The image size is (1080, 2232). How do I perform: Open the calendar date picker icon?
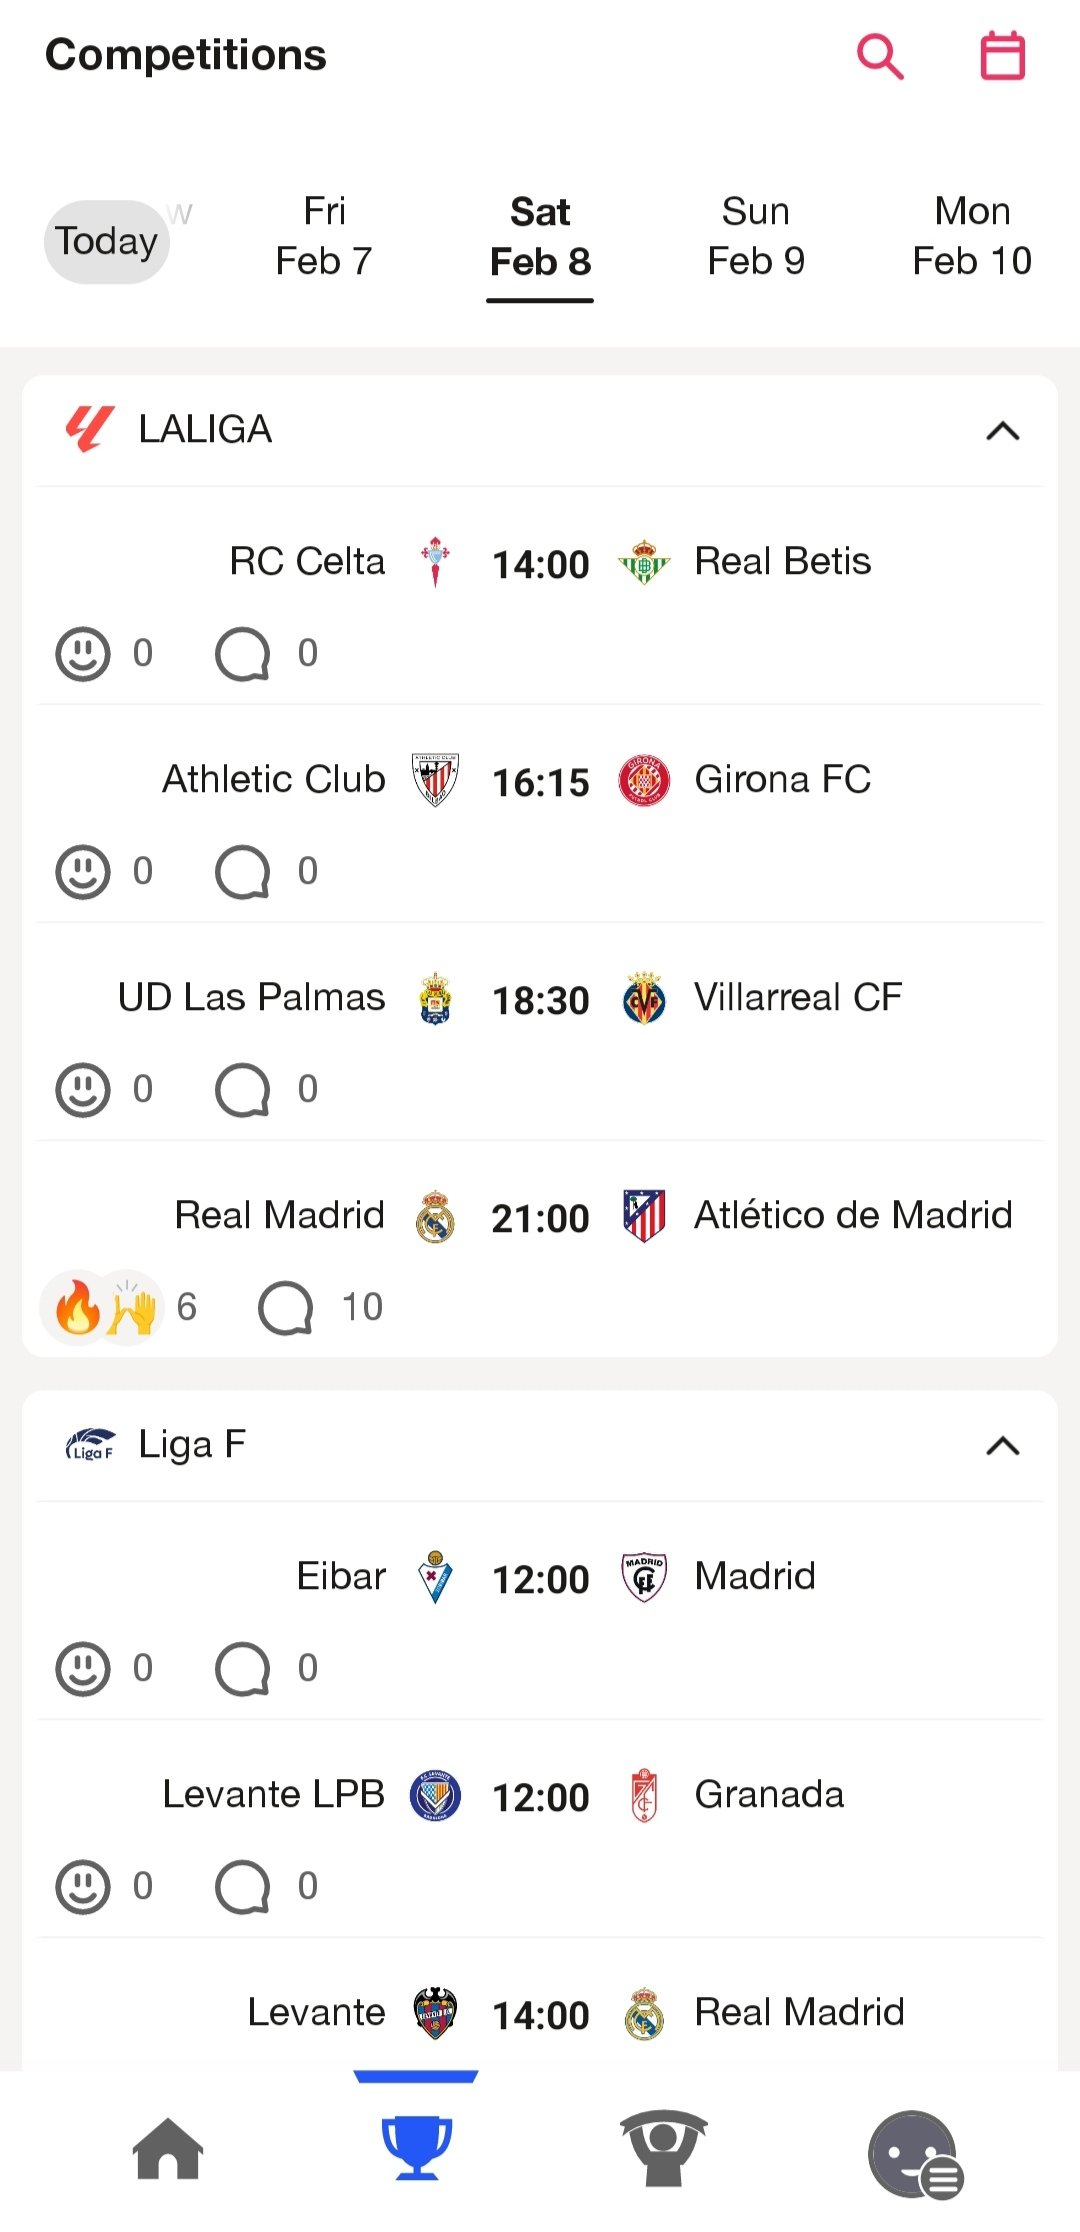point(1002,57)
